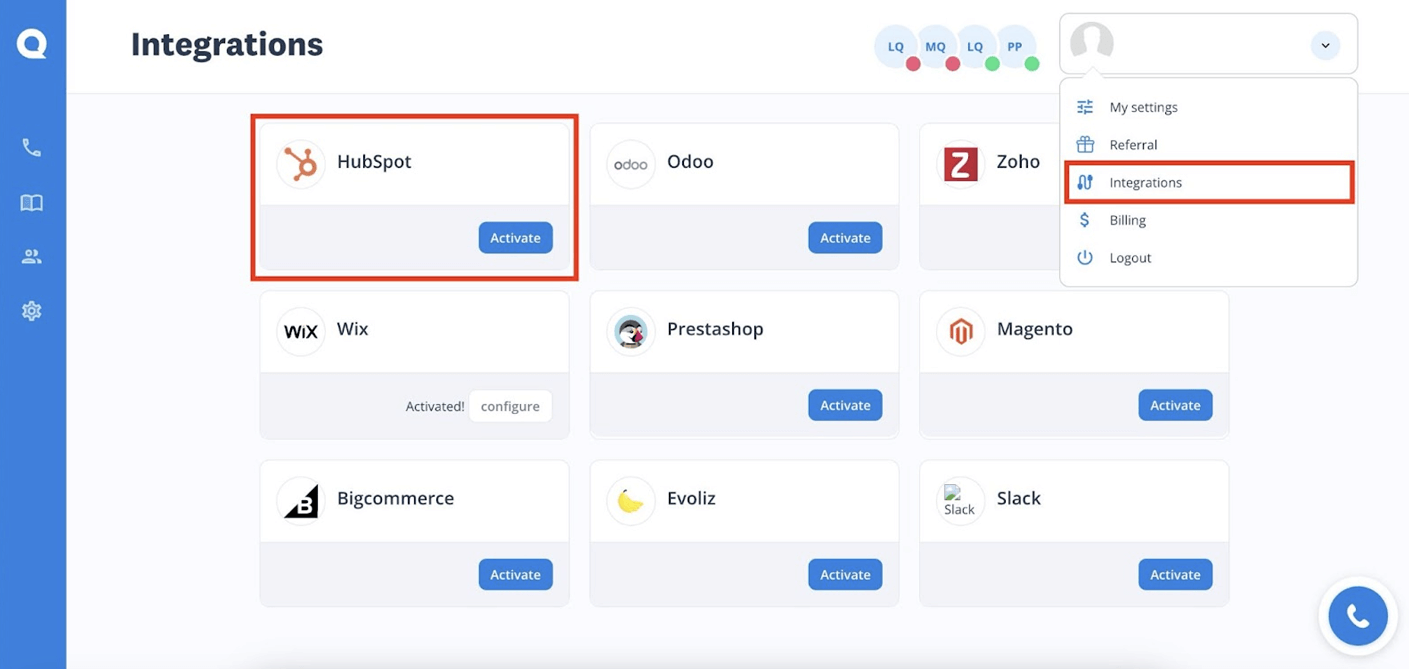1409x669 pixels.
Task: Click the Bigcommerce logo icon
Action: coord(300,500)
